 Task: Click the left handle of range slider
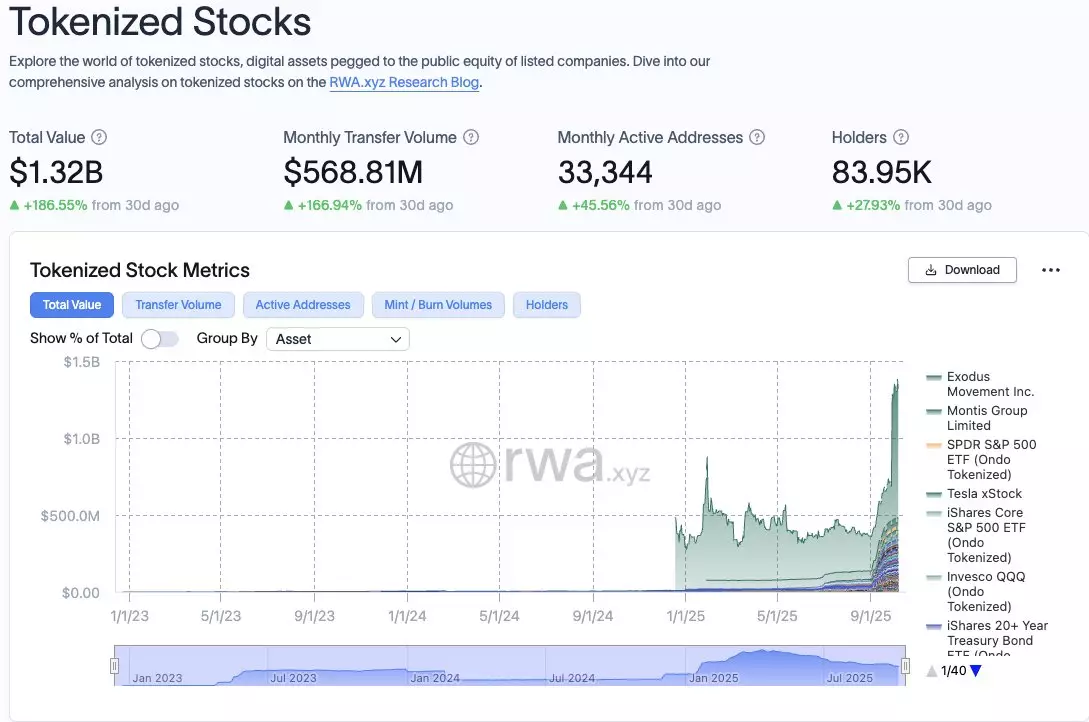click(115, 666)
